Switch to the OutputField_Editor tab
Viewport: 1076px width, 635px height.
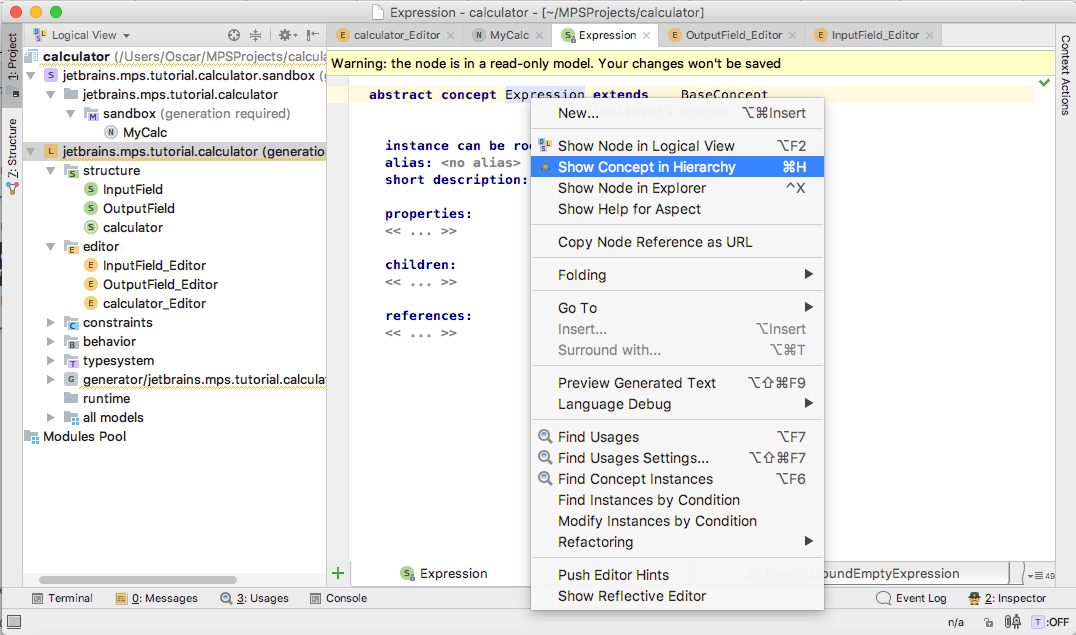725,35
